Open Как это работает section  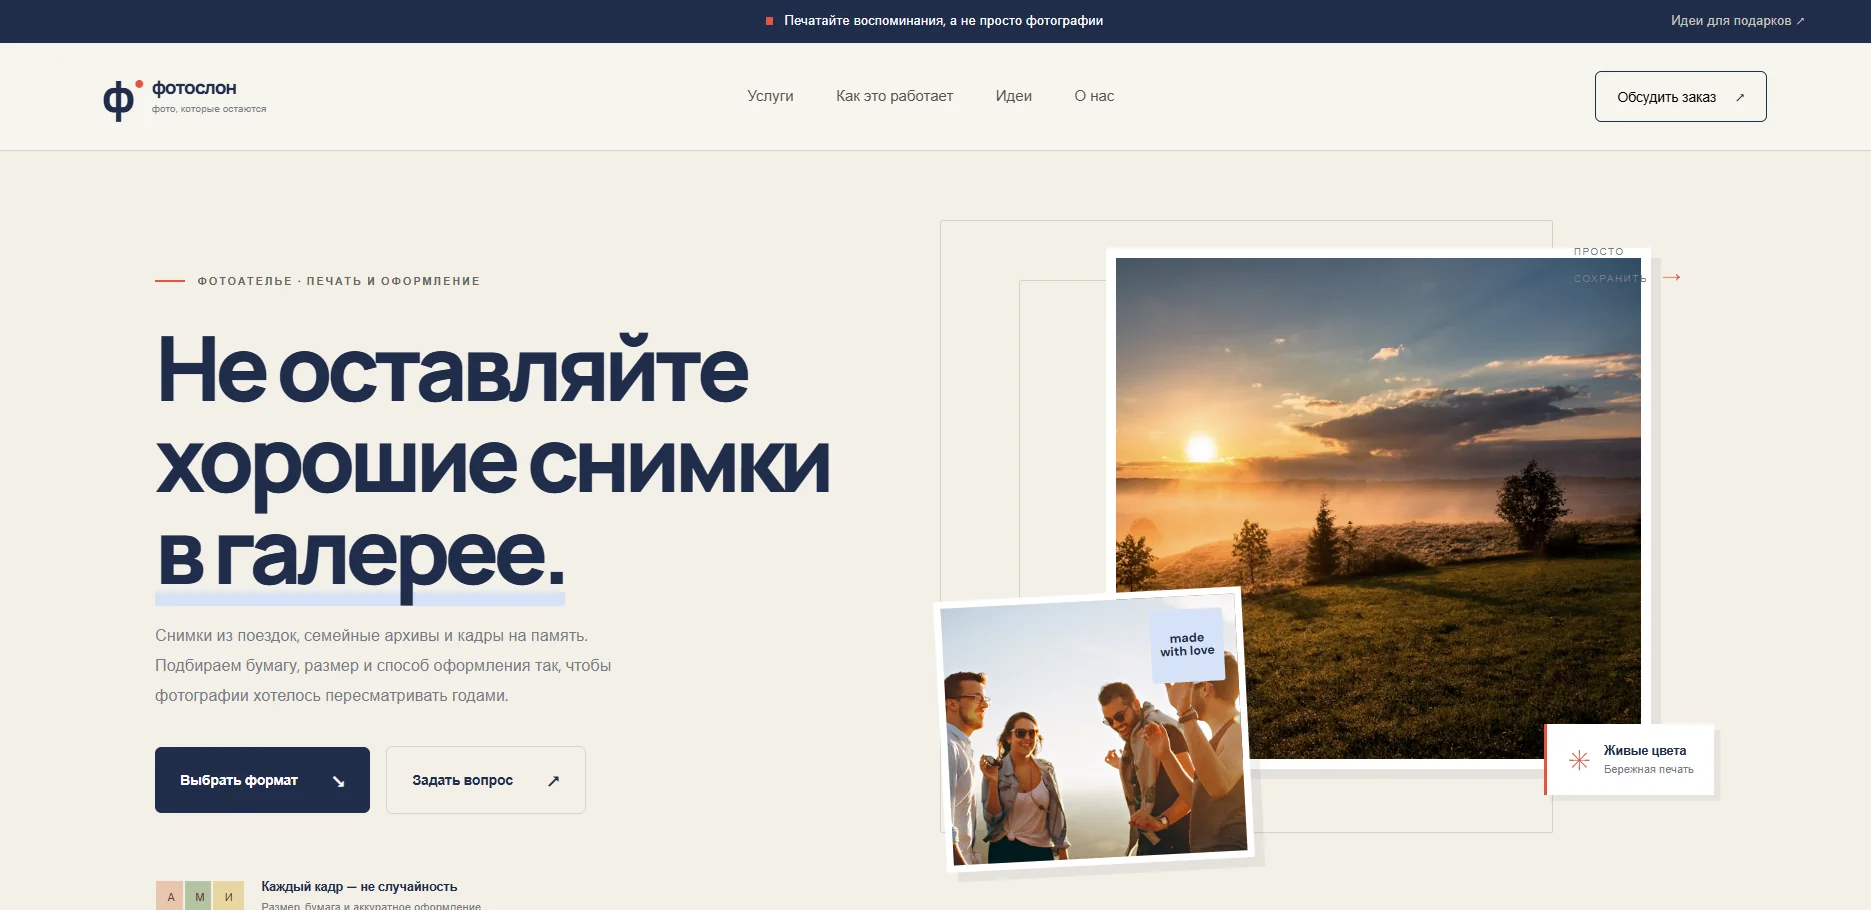[x=894, y=96]
